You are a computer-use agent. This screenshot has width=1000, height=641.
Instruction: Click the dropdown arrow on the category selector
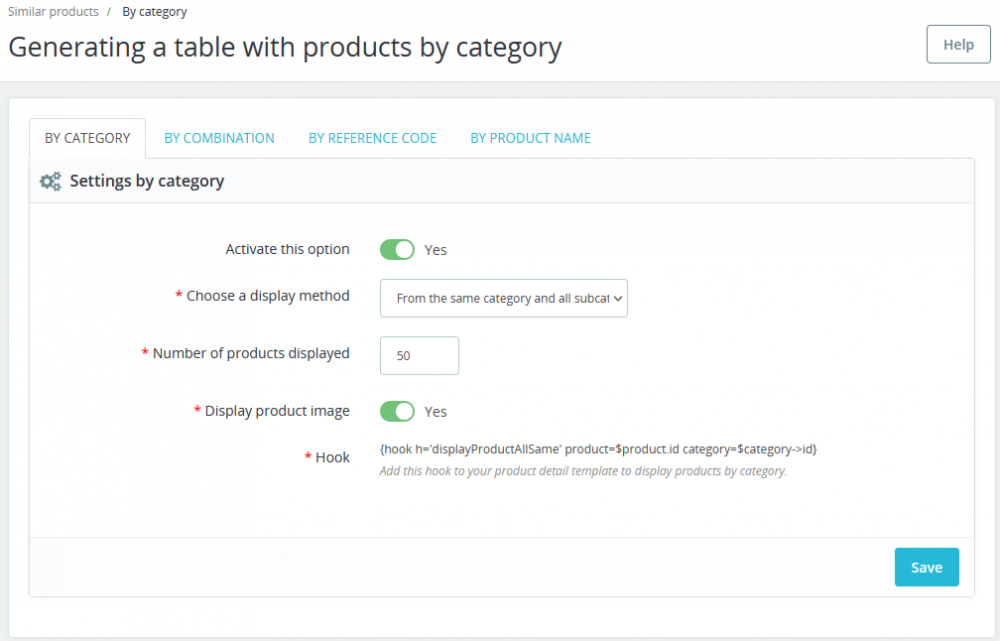pyautogui.click(x=618, y=298)
